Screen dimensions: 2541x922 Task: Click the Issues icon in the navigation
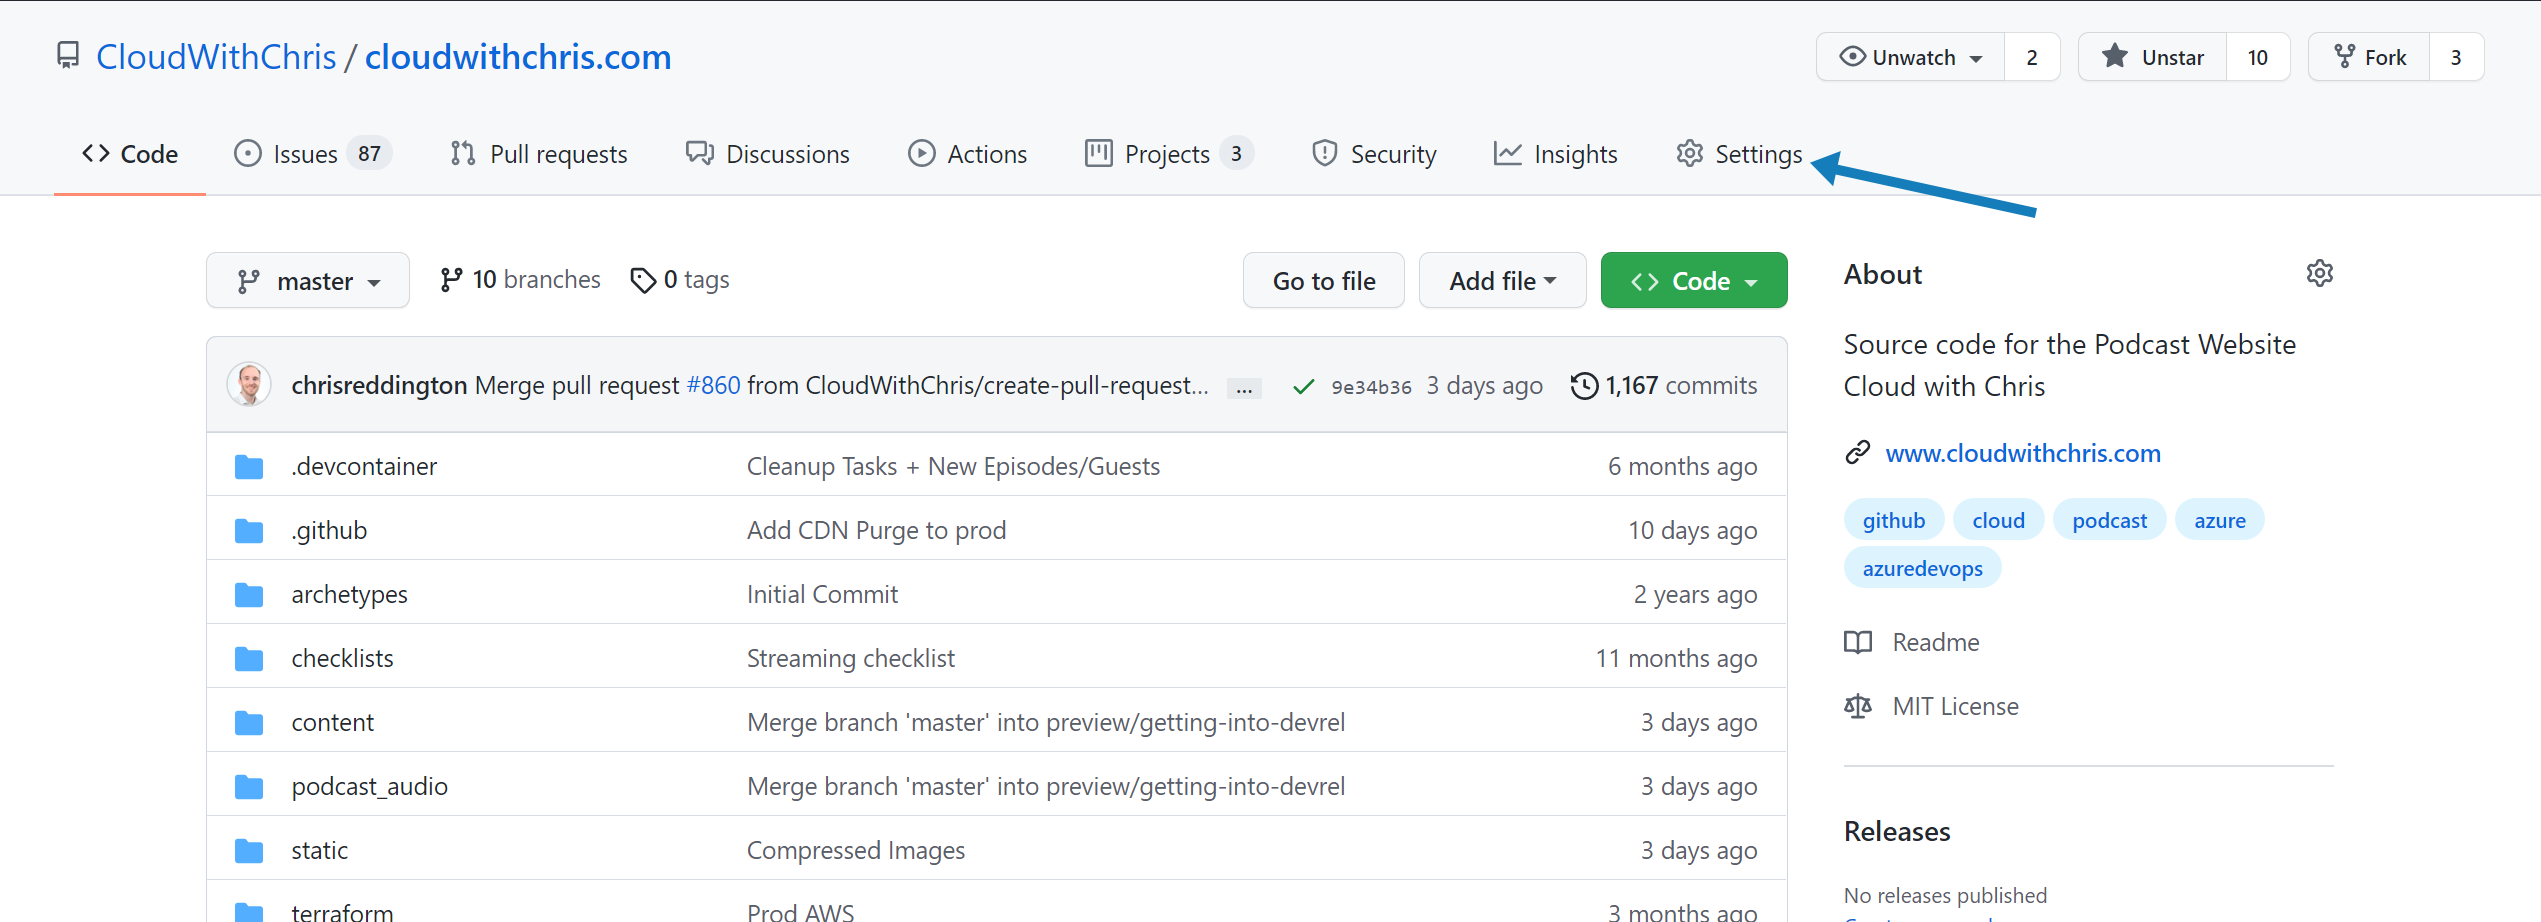coord(248,153)
